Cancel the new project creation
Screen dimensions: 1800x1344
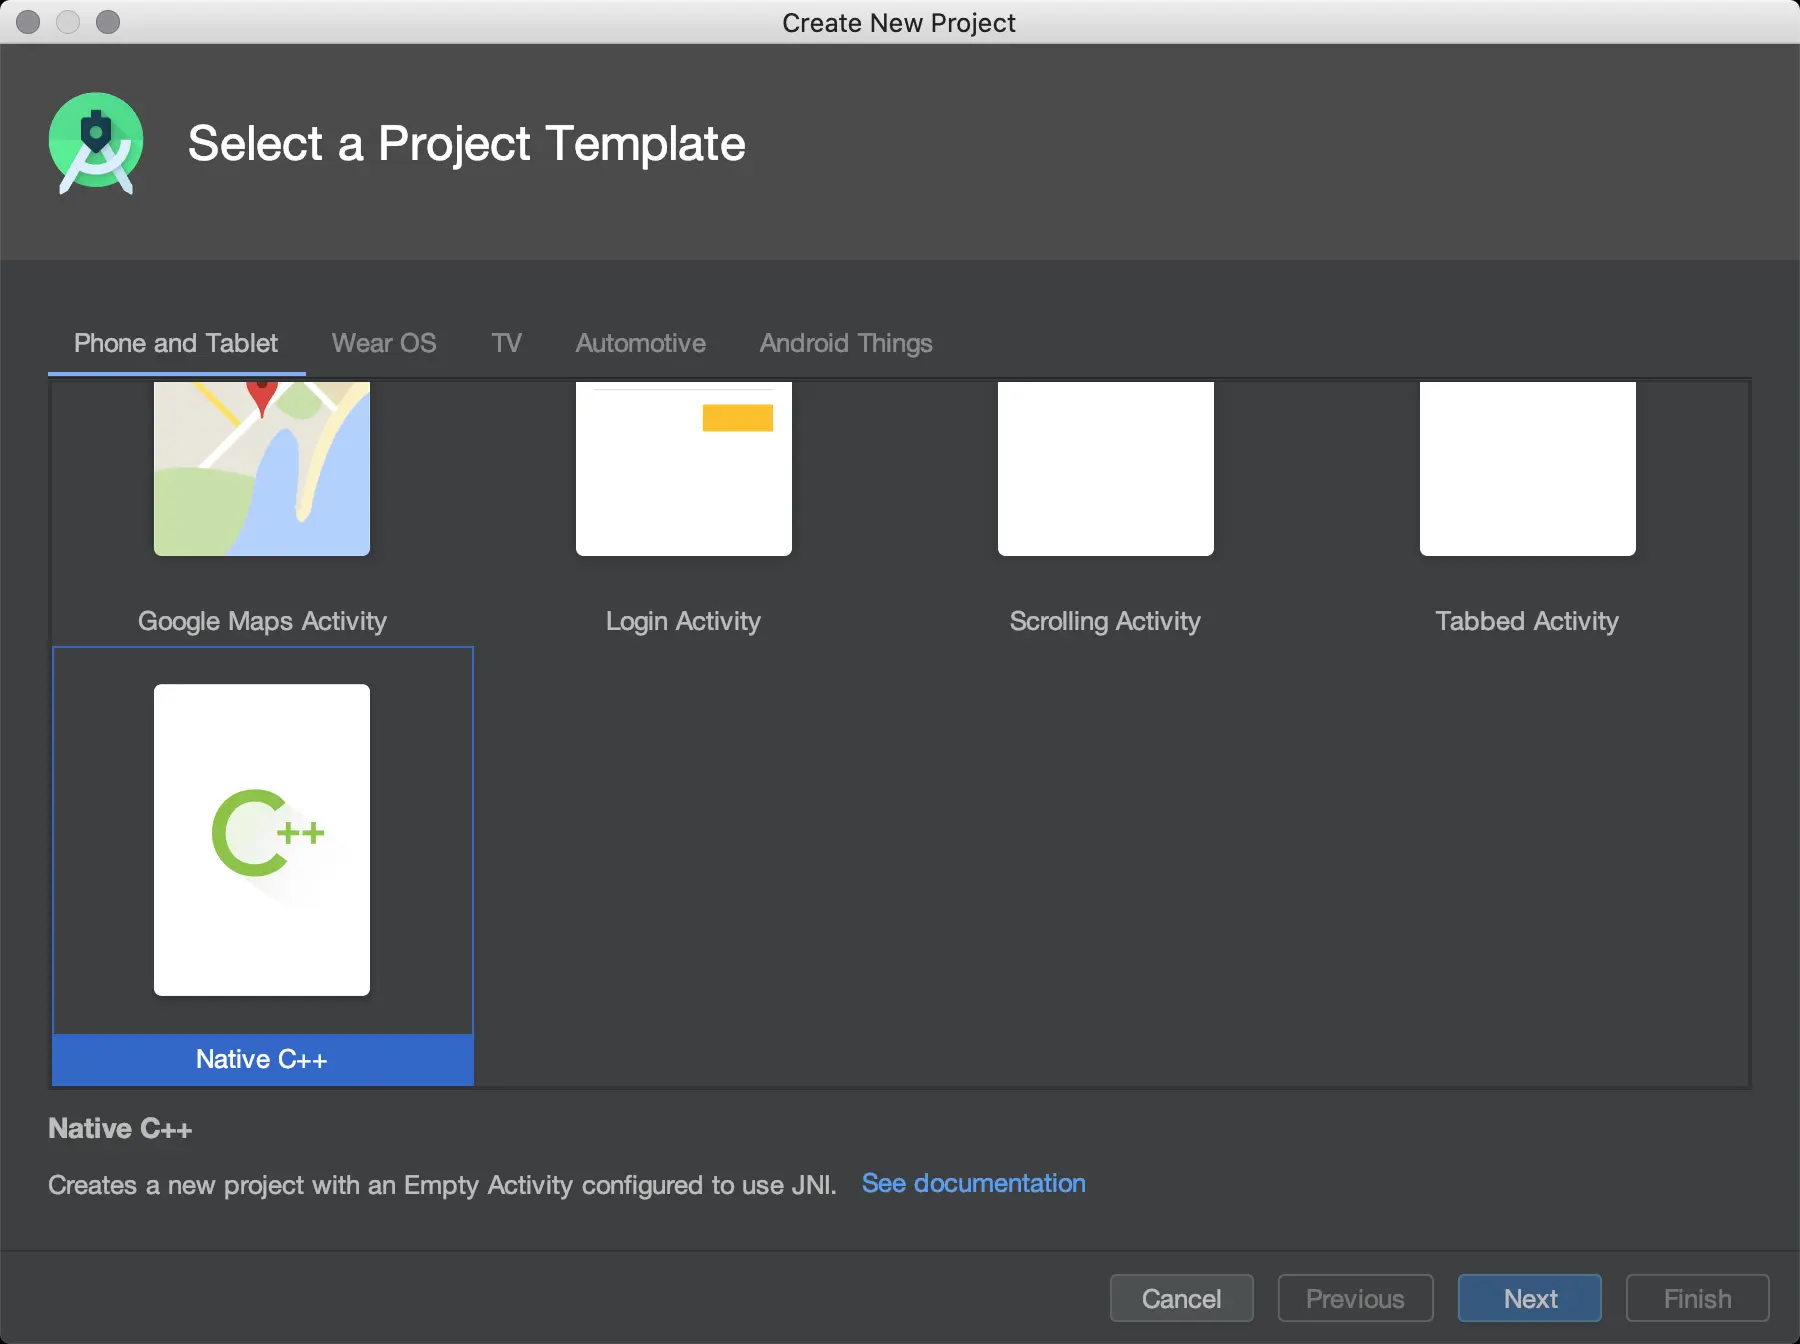pos(1181,1298)
